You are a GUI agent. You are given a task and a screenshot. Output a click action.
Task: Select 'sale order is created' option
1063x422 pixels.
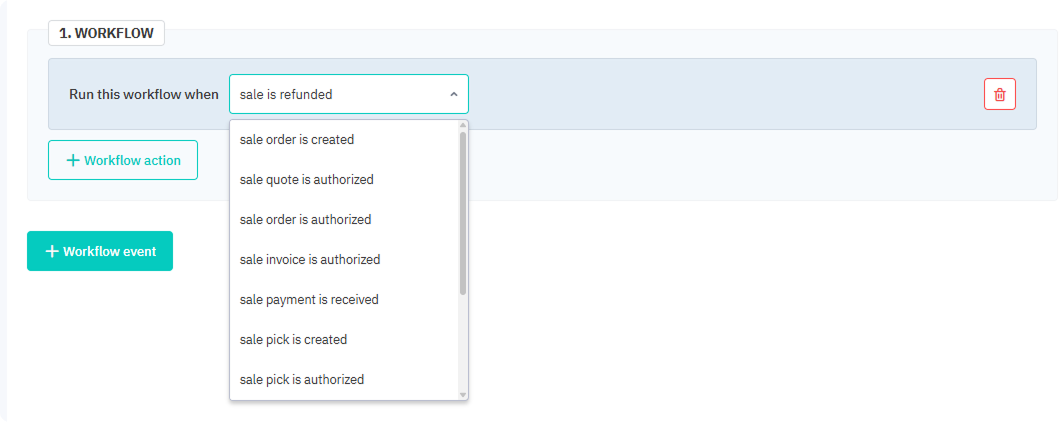(297, 140)
